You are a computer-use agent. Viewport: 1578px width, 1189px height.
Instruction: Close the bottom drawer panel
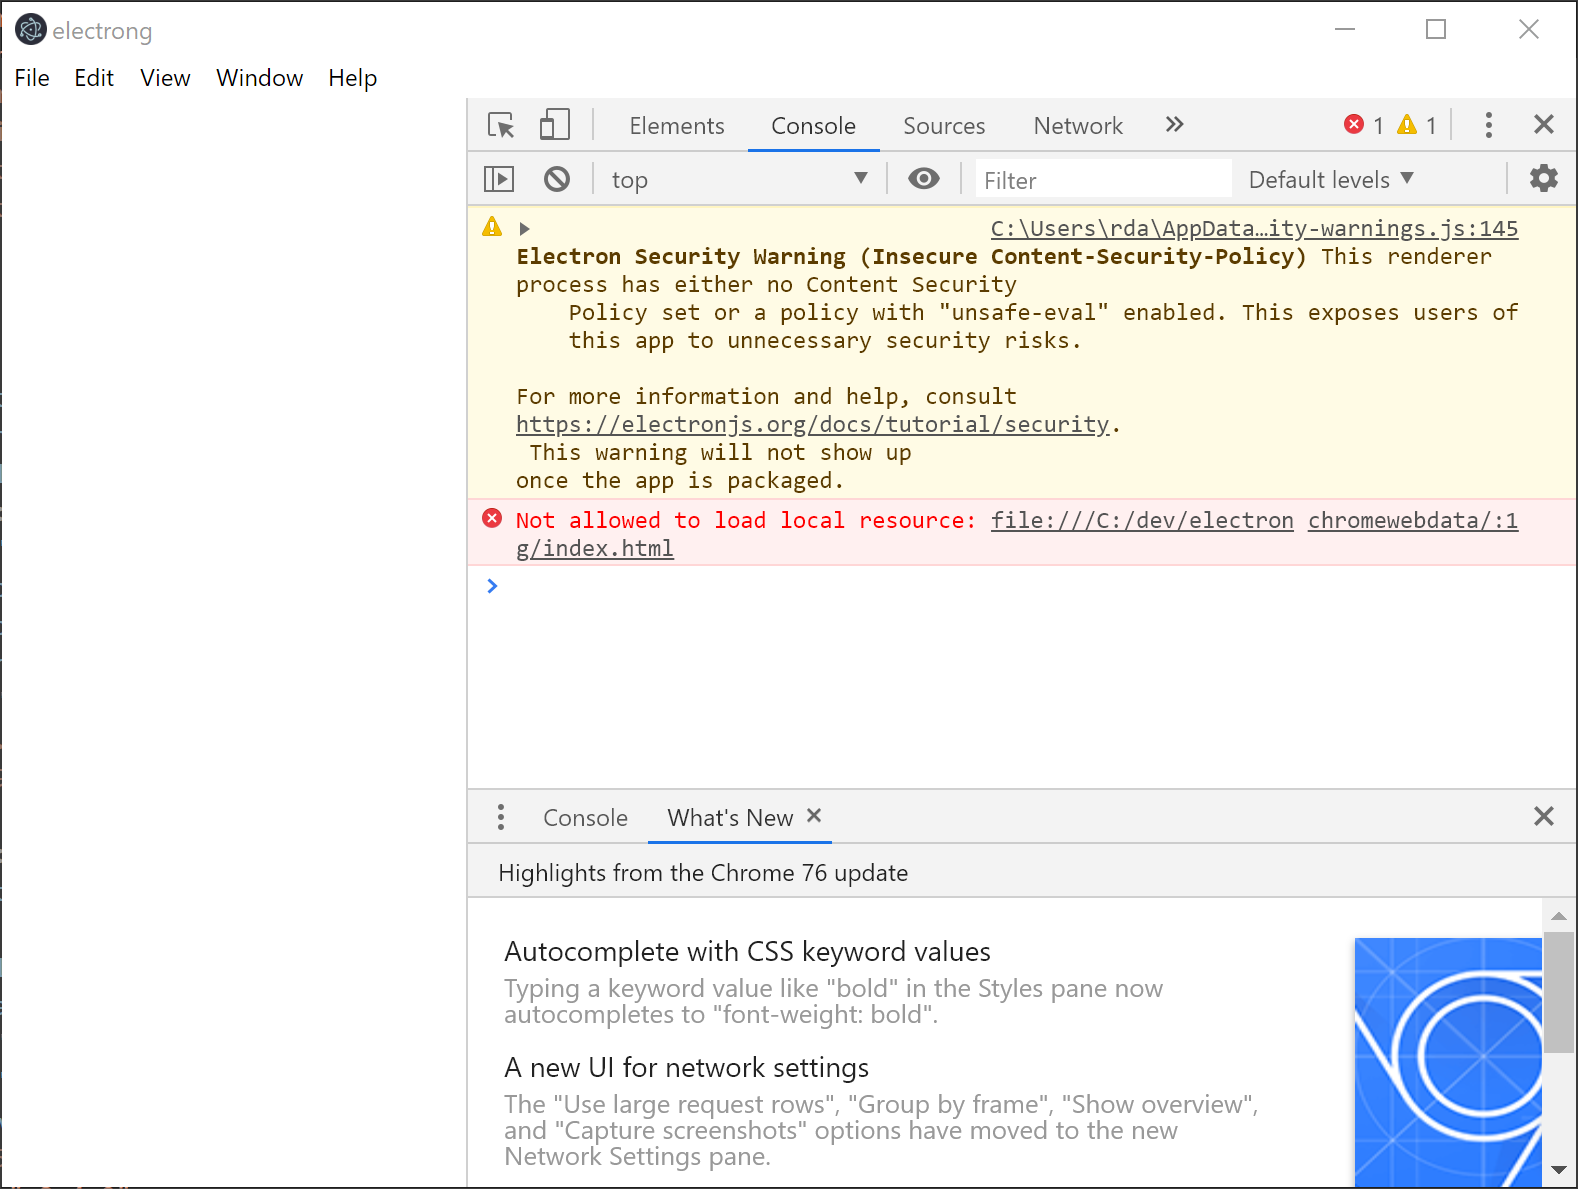1544,816
